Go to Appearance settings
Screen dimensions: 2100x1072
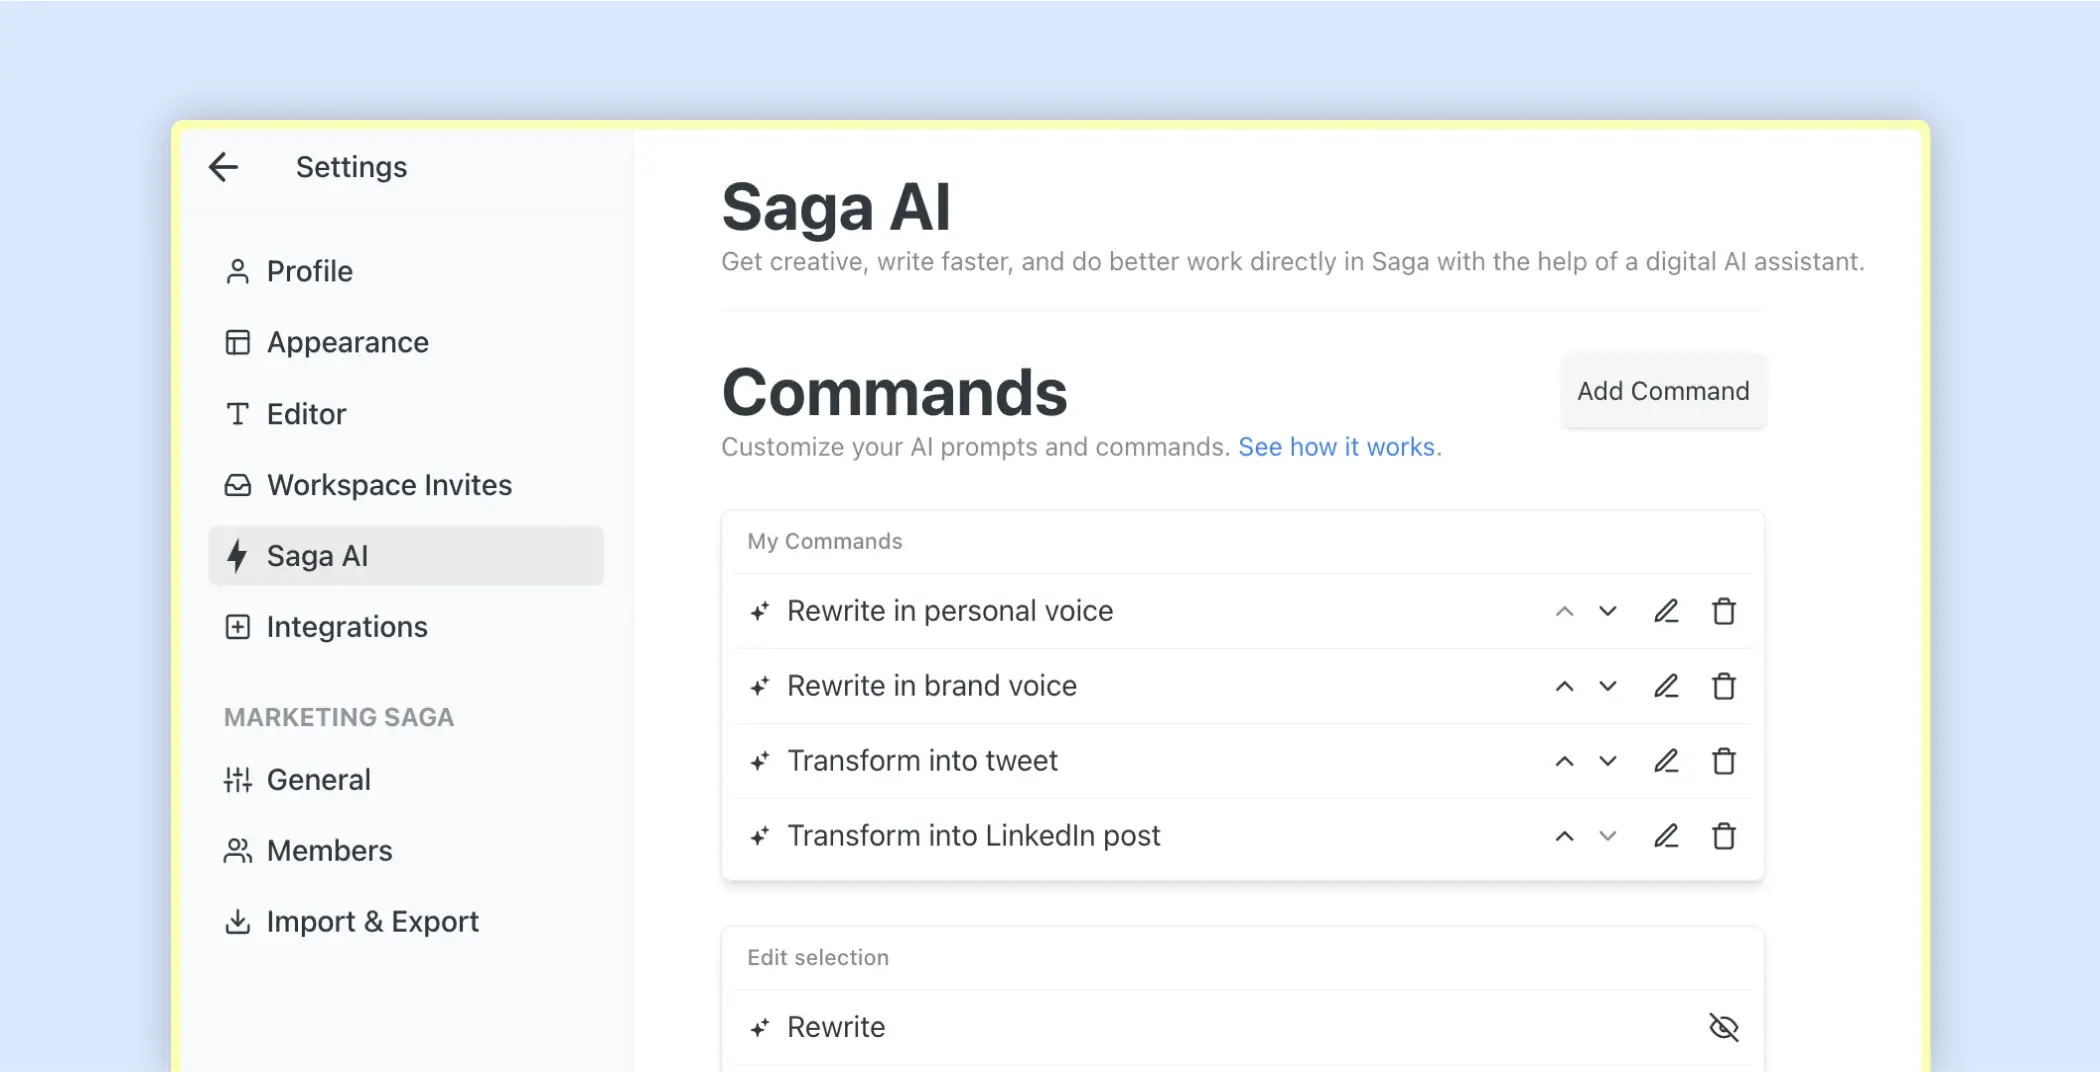[347, 343]
